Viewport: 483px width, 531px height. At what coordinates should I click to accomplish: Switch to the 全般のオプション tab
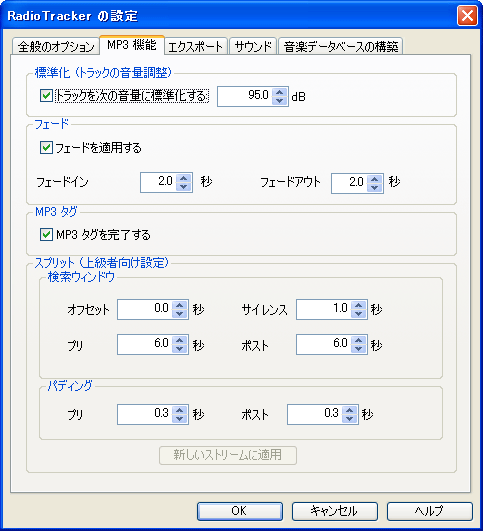point(56,46)
